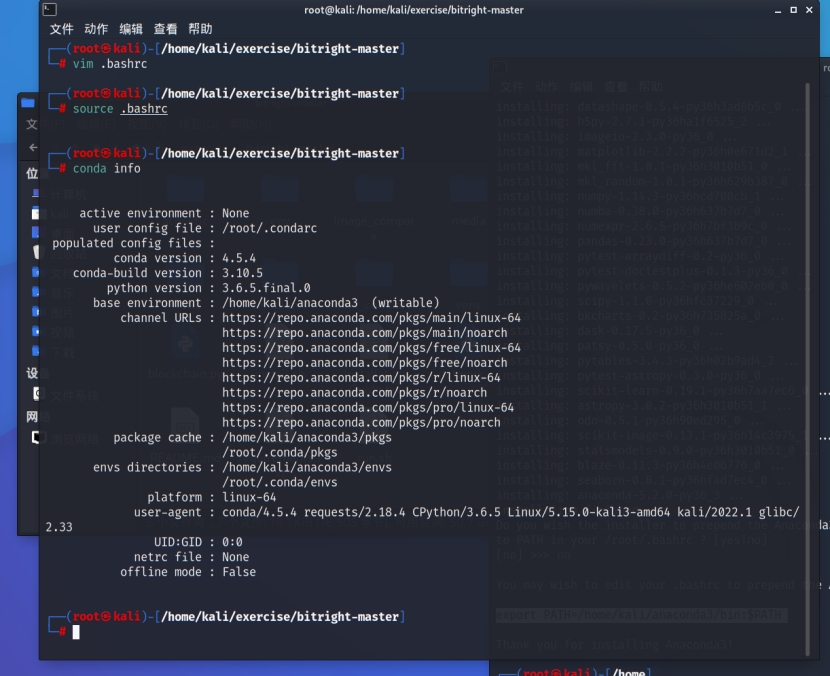Click the terminal window title text
Screen dimensions: 830x676
[x=413, y=10]
